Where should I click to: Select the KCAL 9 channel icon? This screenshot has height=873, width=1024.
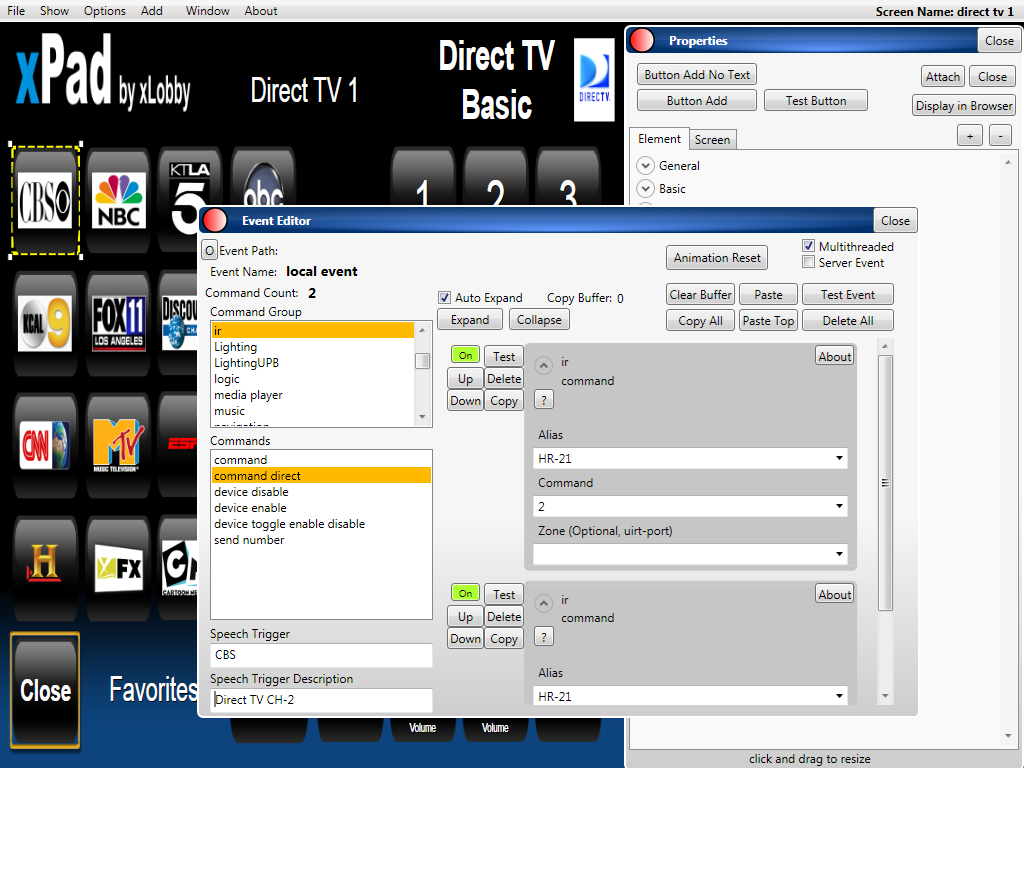coord(45,323)
